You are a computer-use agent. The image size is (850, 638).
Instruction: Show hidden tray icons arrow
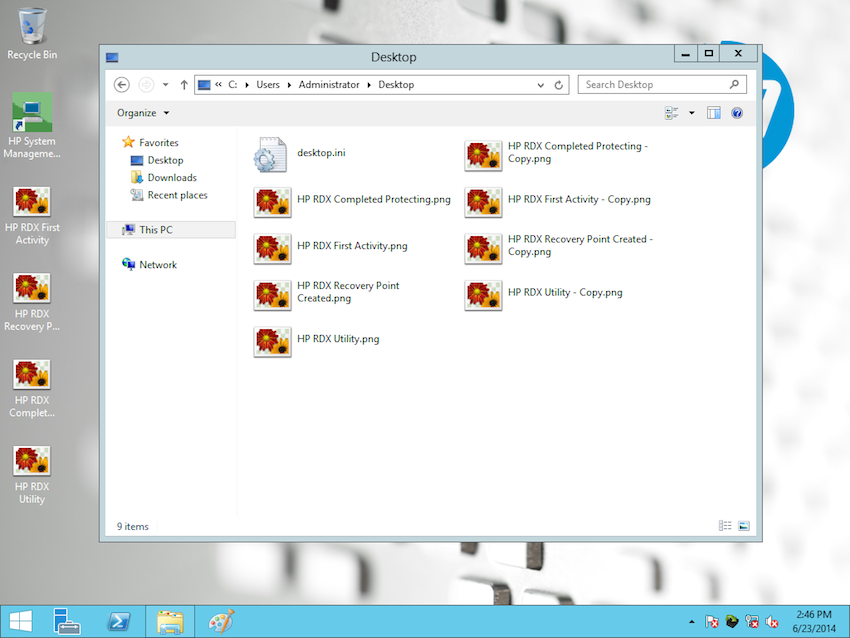692,622
